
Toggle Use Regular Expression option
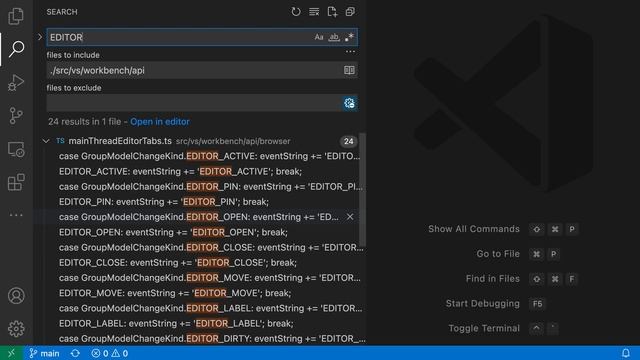tap(349, 37)
